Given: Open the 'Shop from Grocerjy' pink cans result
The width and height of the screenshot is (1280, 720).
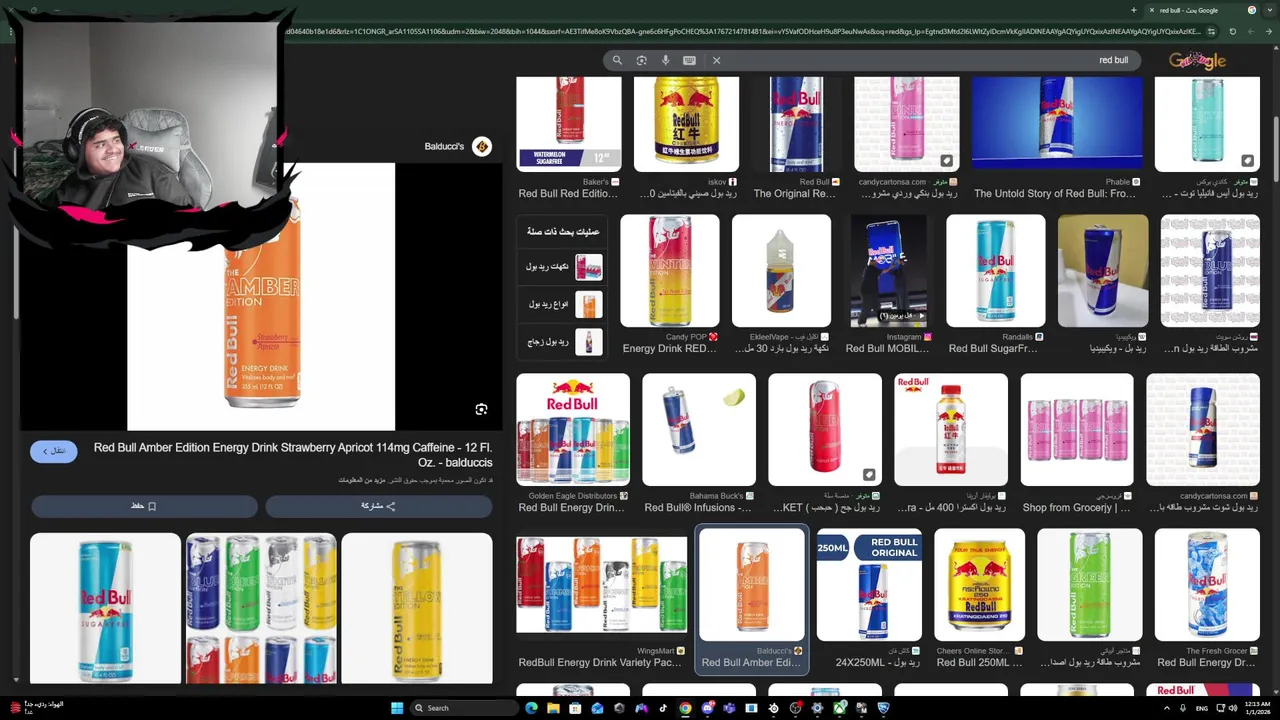Looking at the screenshot, I should click(1077, 444).
